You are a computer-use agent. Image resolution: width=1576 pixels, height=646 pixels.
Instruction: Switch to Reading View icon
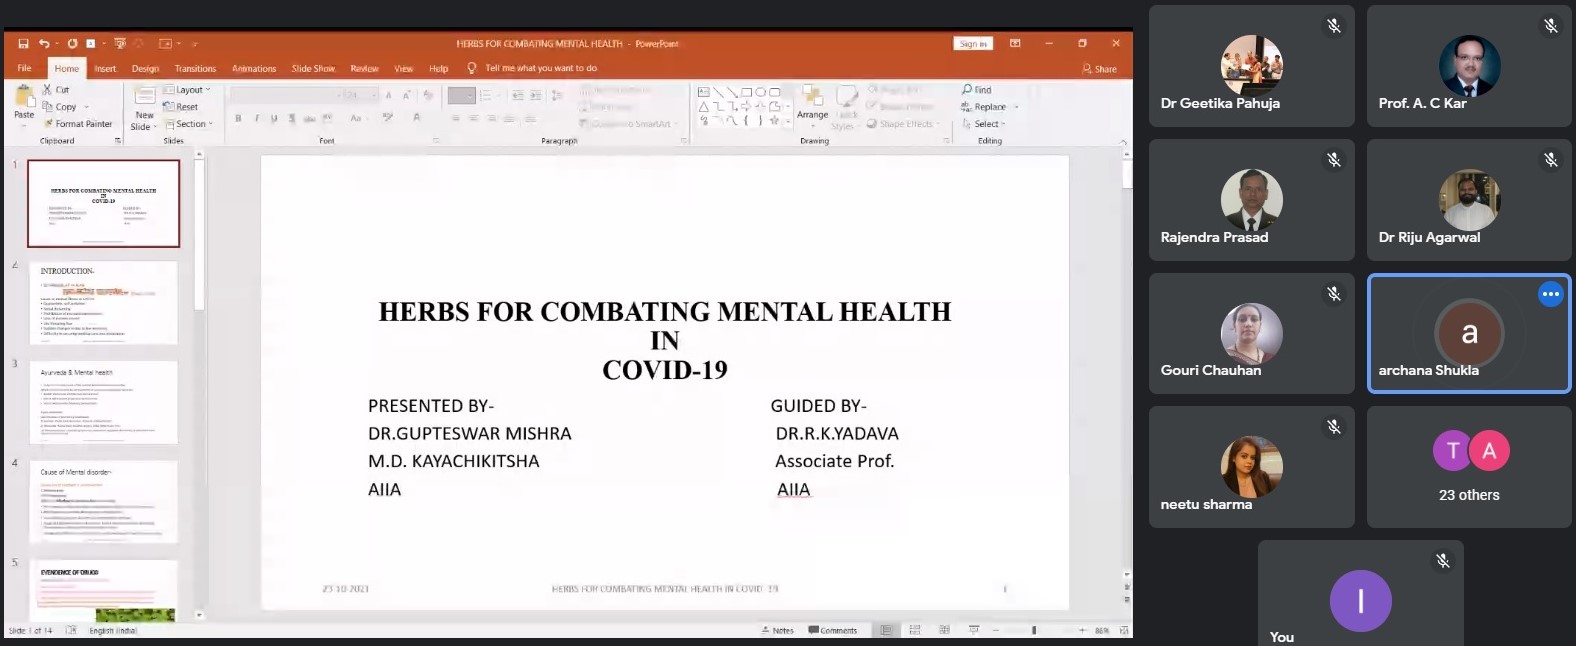click(x=944, y=630)
